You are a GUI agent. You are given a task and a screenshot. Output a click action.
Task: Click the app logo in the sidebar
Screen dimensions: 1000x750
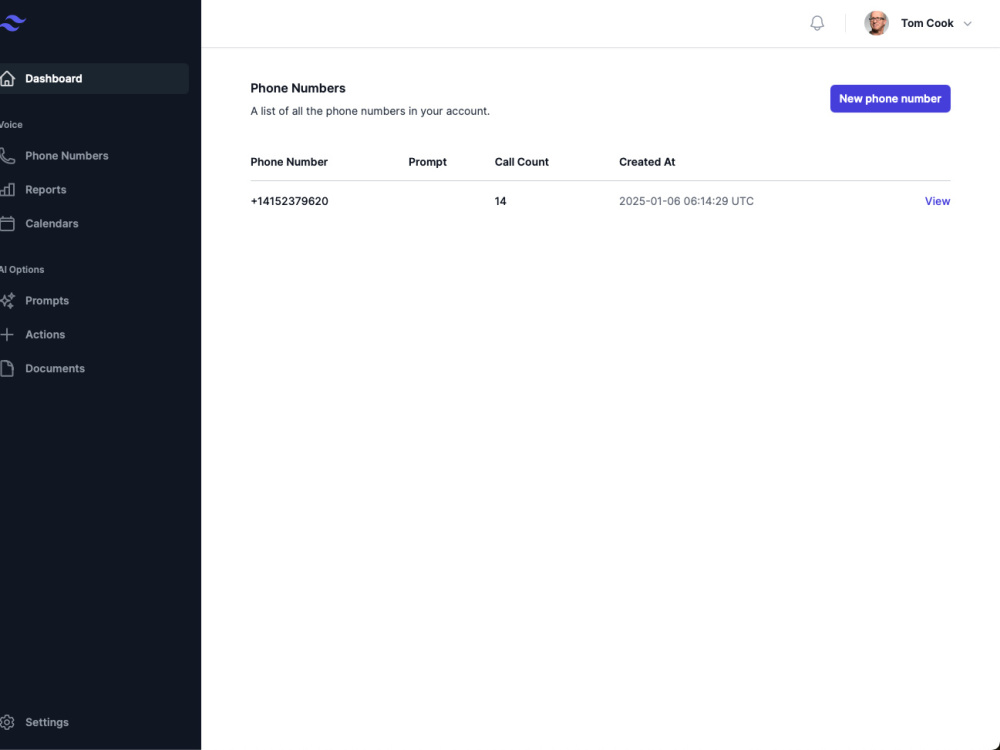tap(13, 23)
